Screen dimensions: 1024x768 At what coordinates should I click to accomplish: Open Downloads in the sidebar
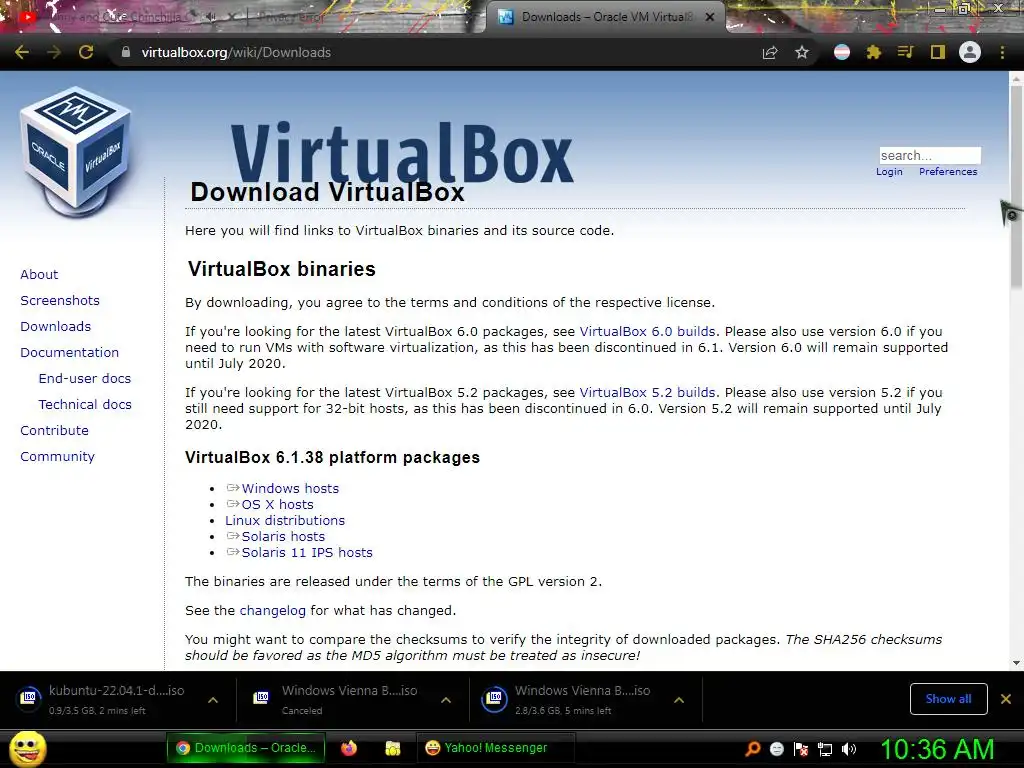coord(56,327)
